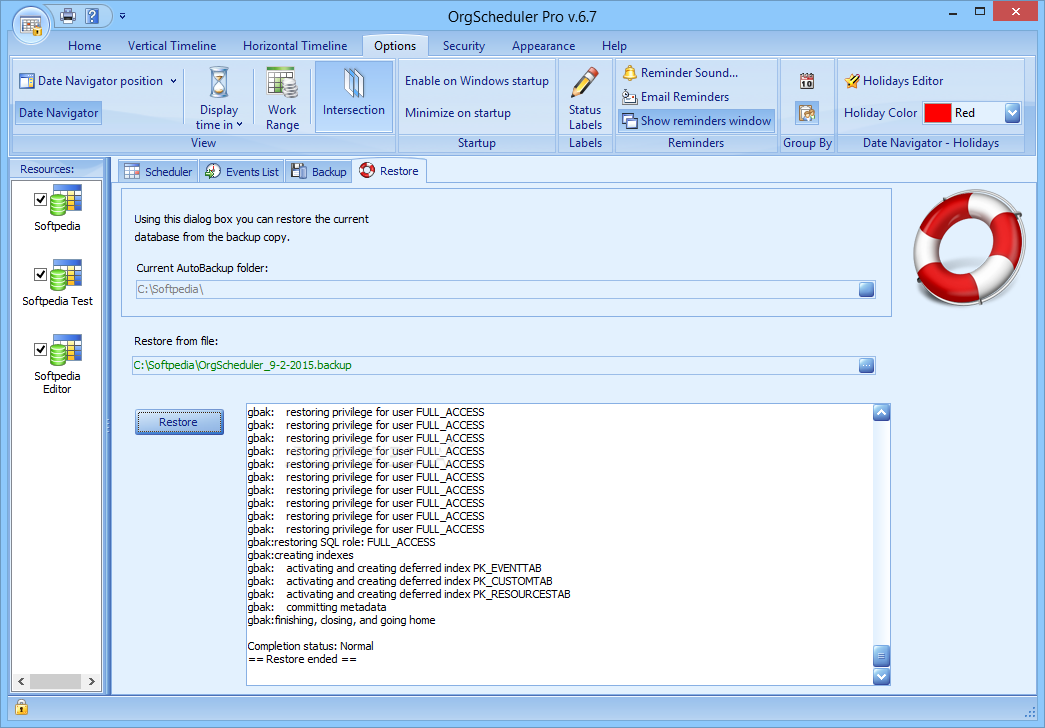Click the OrgScheduler application menu orb
This screenshot has height=728, width=1045.
pyautogui.click(x=31, y=25)
